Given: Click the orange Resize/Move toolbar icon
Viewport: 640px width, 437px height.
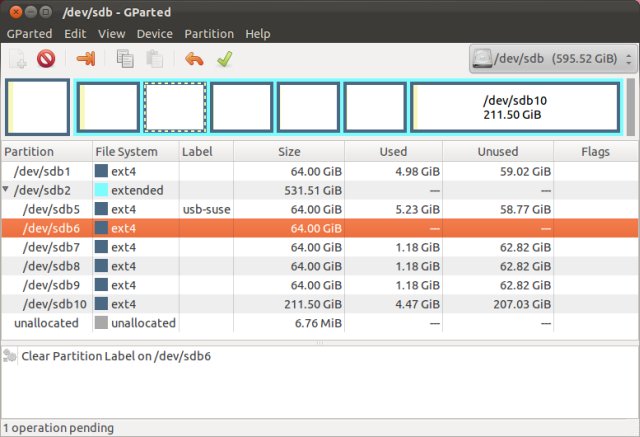Looking at the screenshot, I should (x=86, y=59).
